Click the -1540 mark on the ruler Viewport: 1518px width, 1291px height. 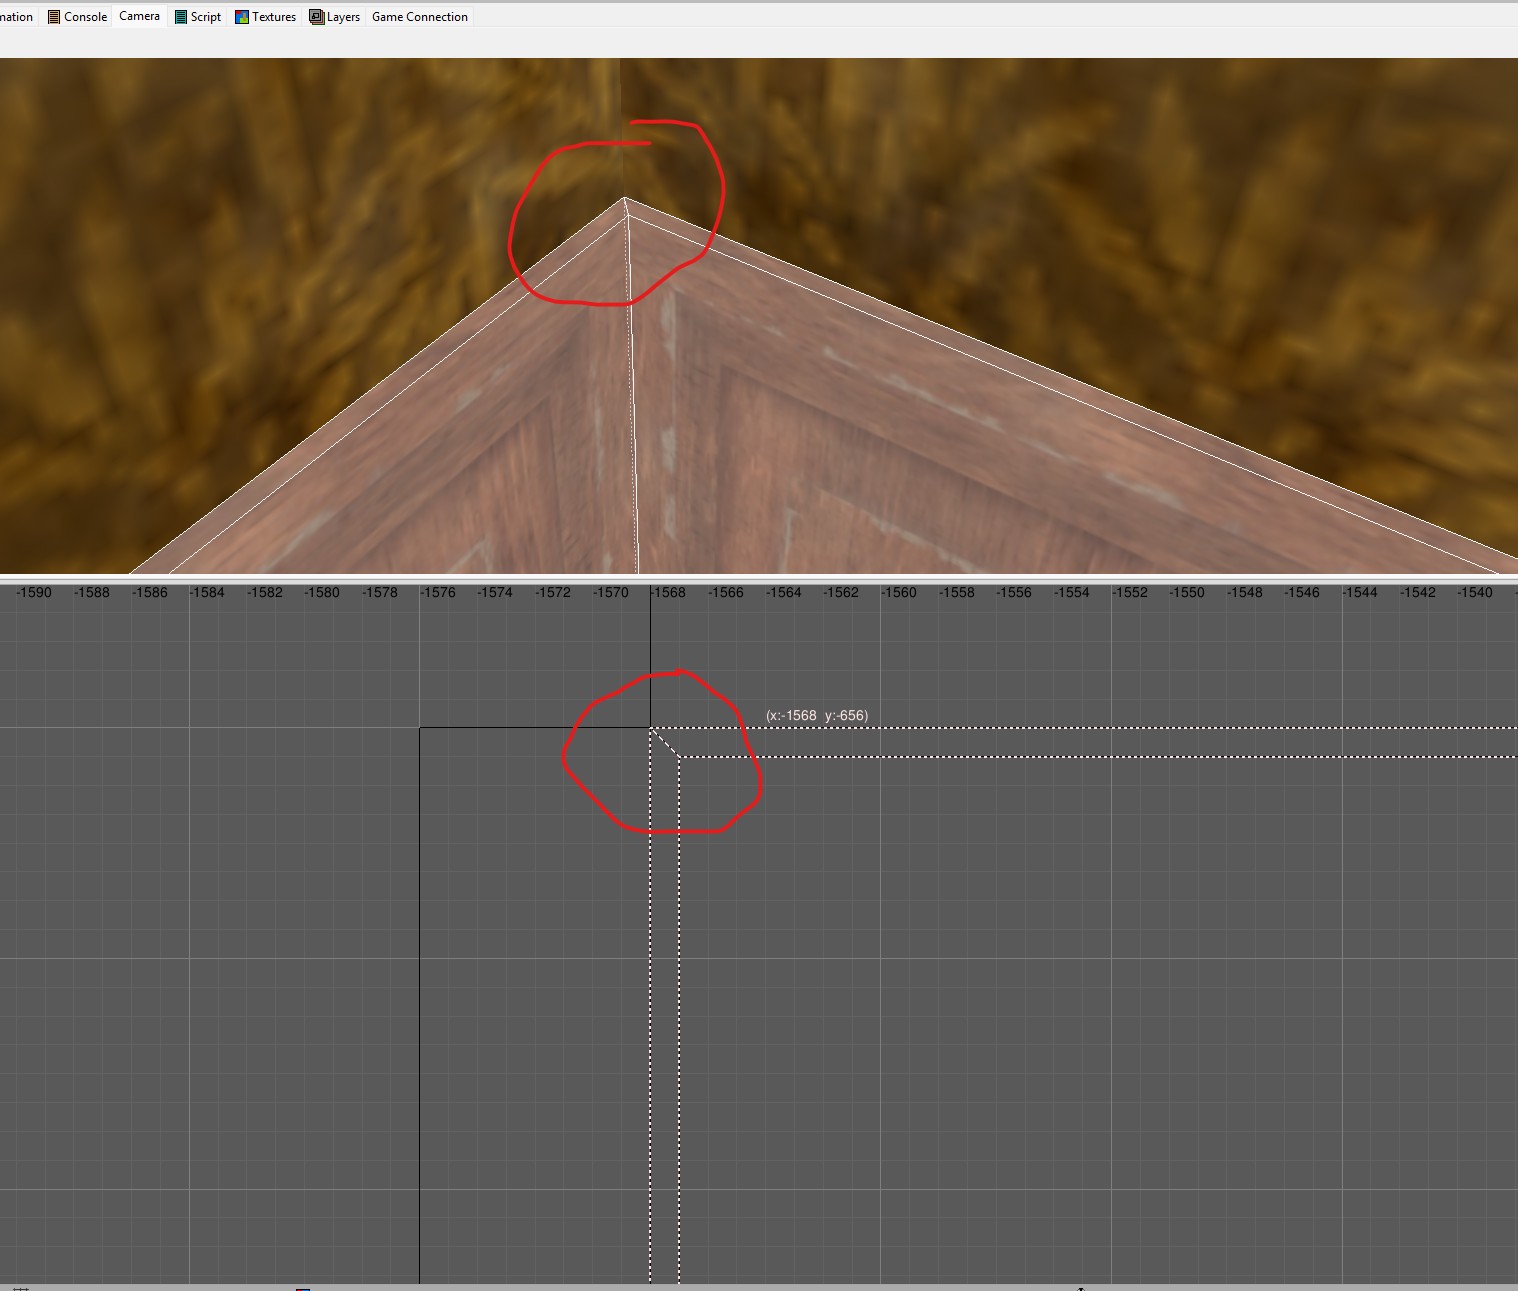pos(1475,592)
